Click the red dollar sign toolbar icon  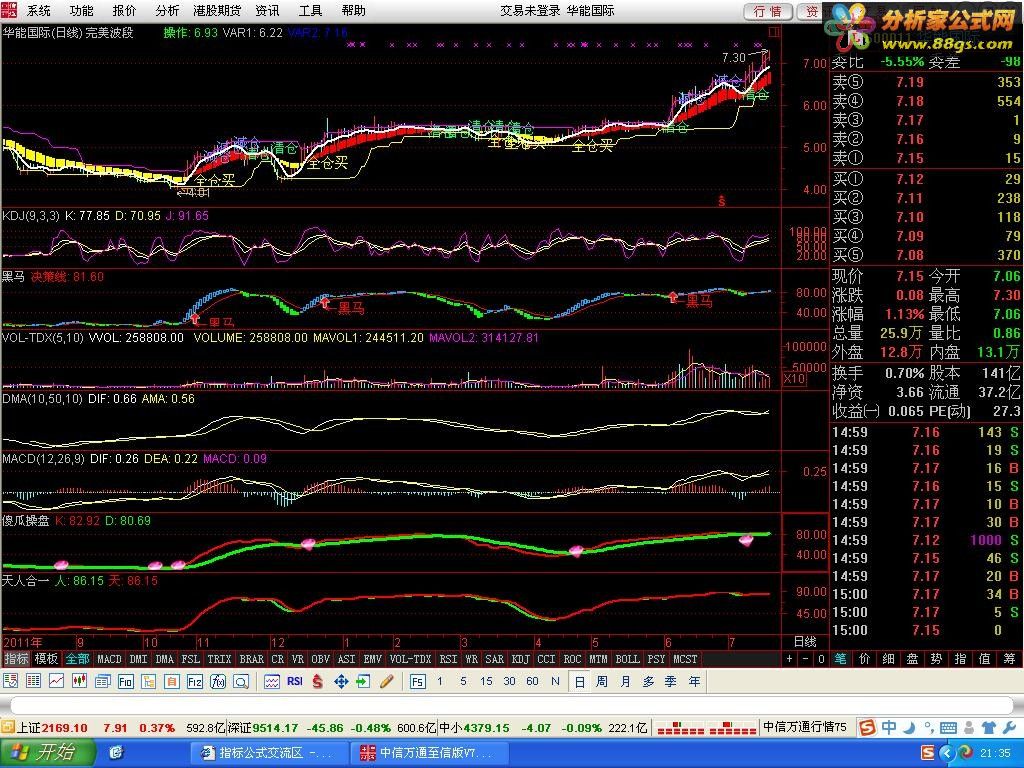tap(317, 682)
